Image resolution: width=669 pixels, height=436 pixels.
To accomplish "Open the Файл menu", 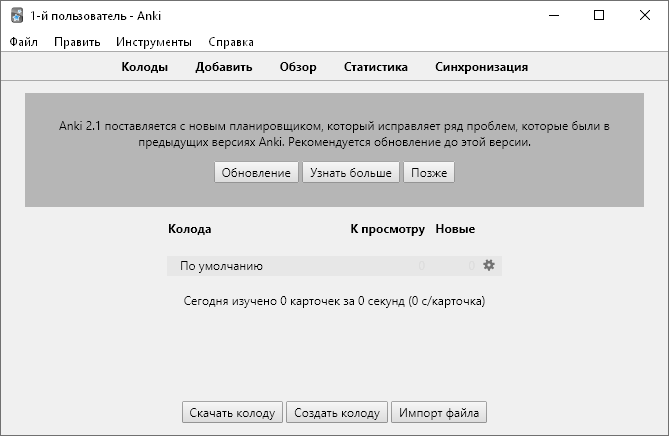I will [x=24, y=42].
